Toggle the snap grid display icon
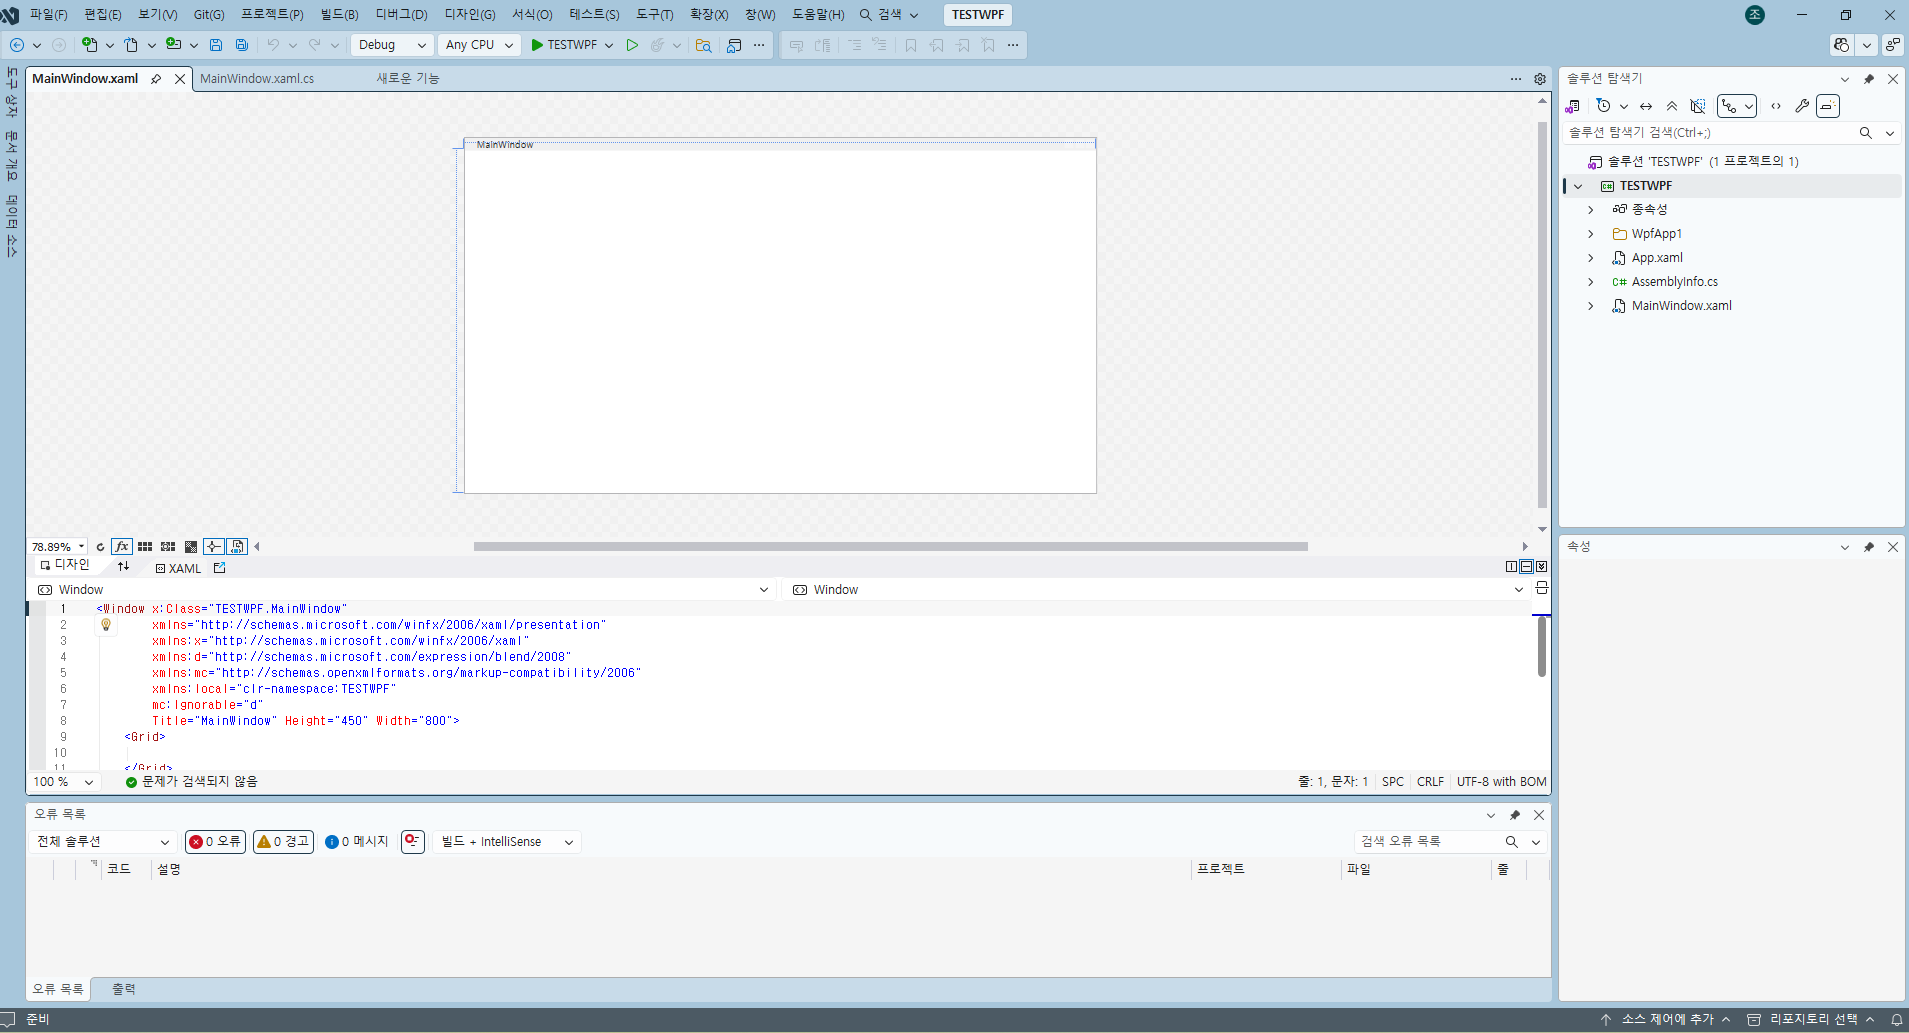The height and width of the screenshot is (1033, 1909). pos(145,547)
